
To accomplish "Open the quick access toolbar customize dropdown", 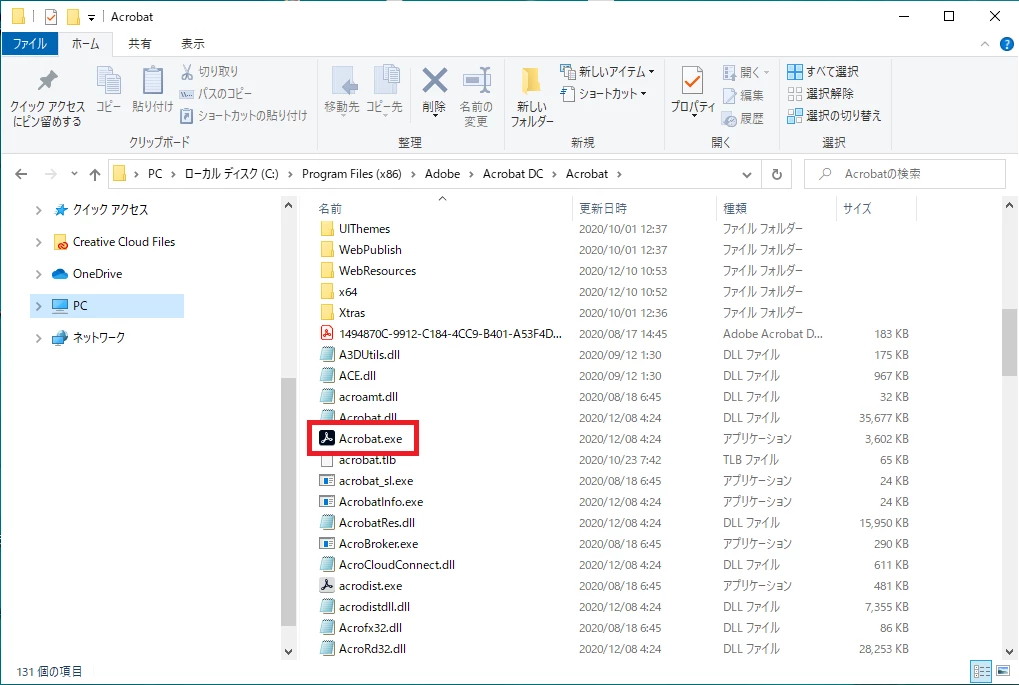I will coord(91,18).
